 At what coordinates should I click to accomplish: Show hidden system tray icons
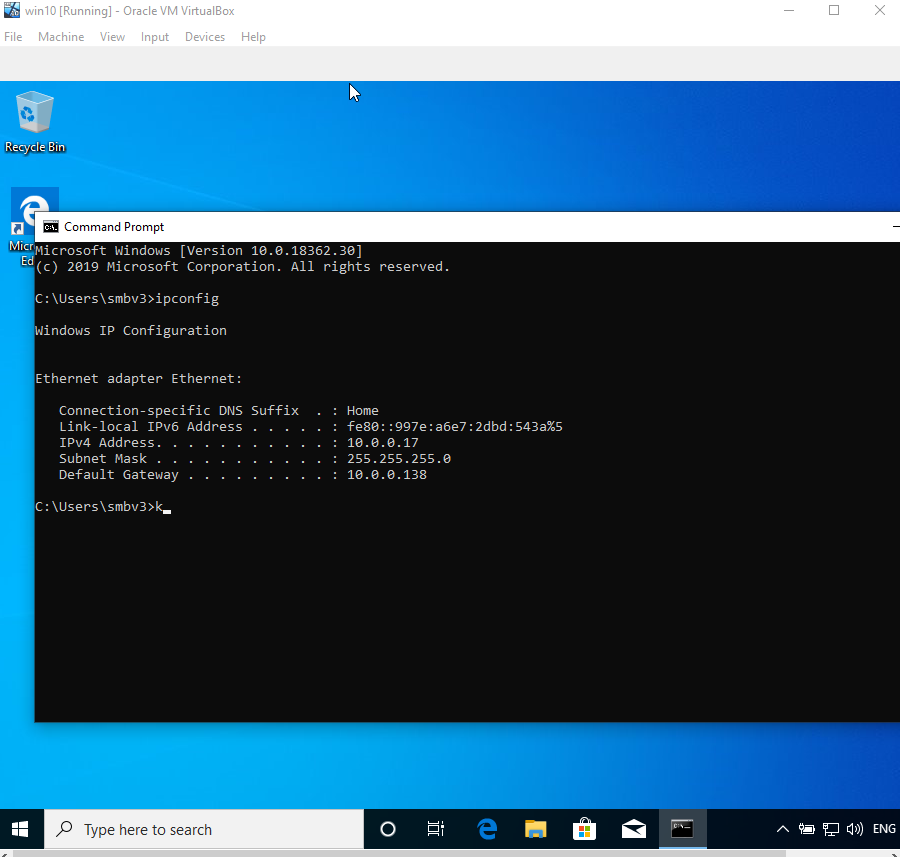[x=782, y=829]
